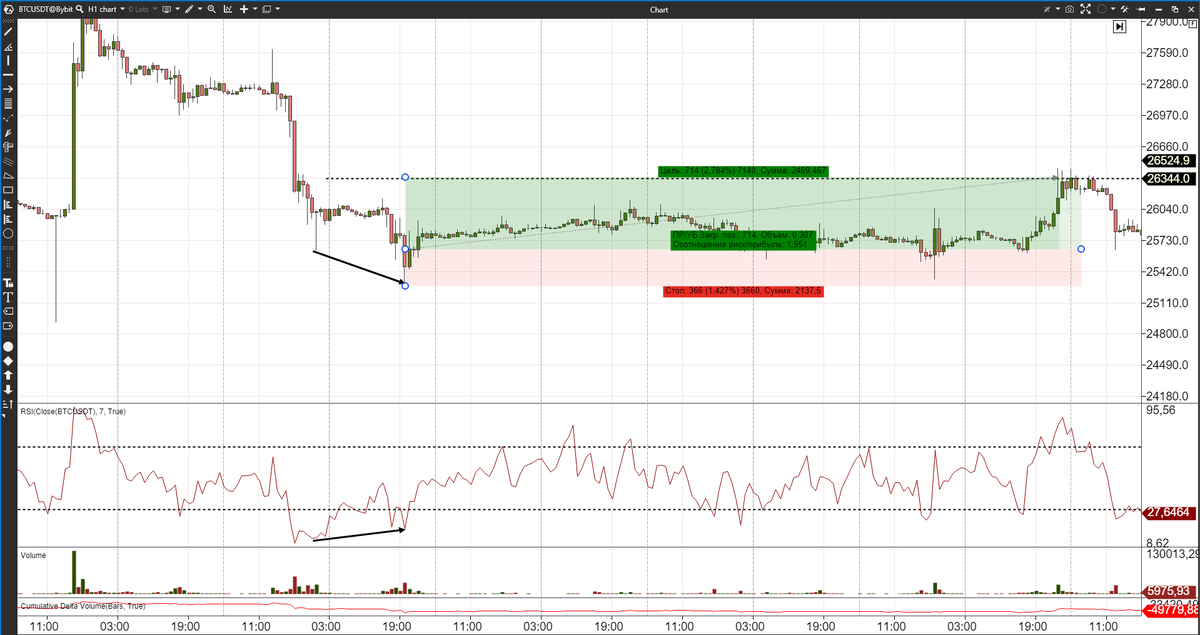Expand the arrow beside the circle selector

(1113, 9)
